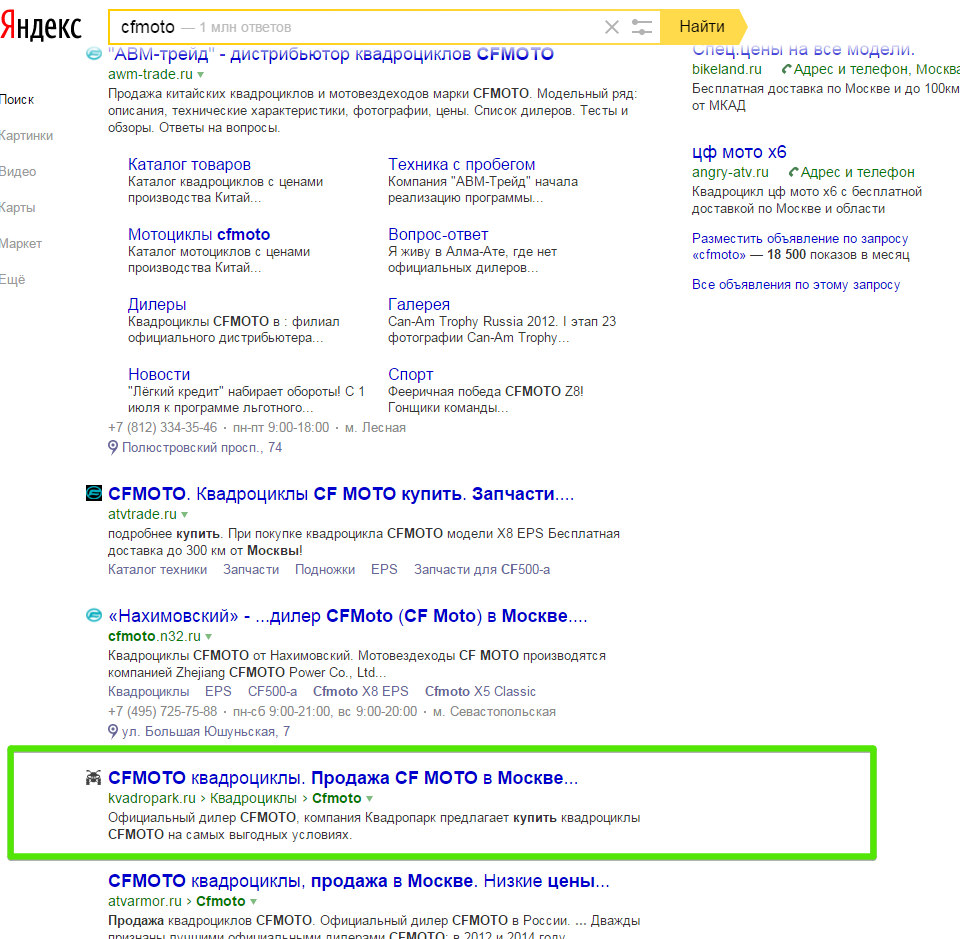The image size is (960, 939).
Task: Click phone icon in angry-atv.ru ad
Action: 794,172
